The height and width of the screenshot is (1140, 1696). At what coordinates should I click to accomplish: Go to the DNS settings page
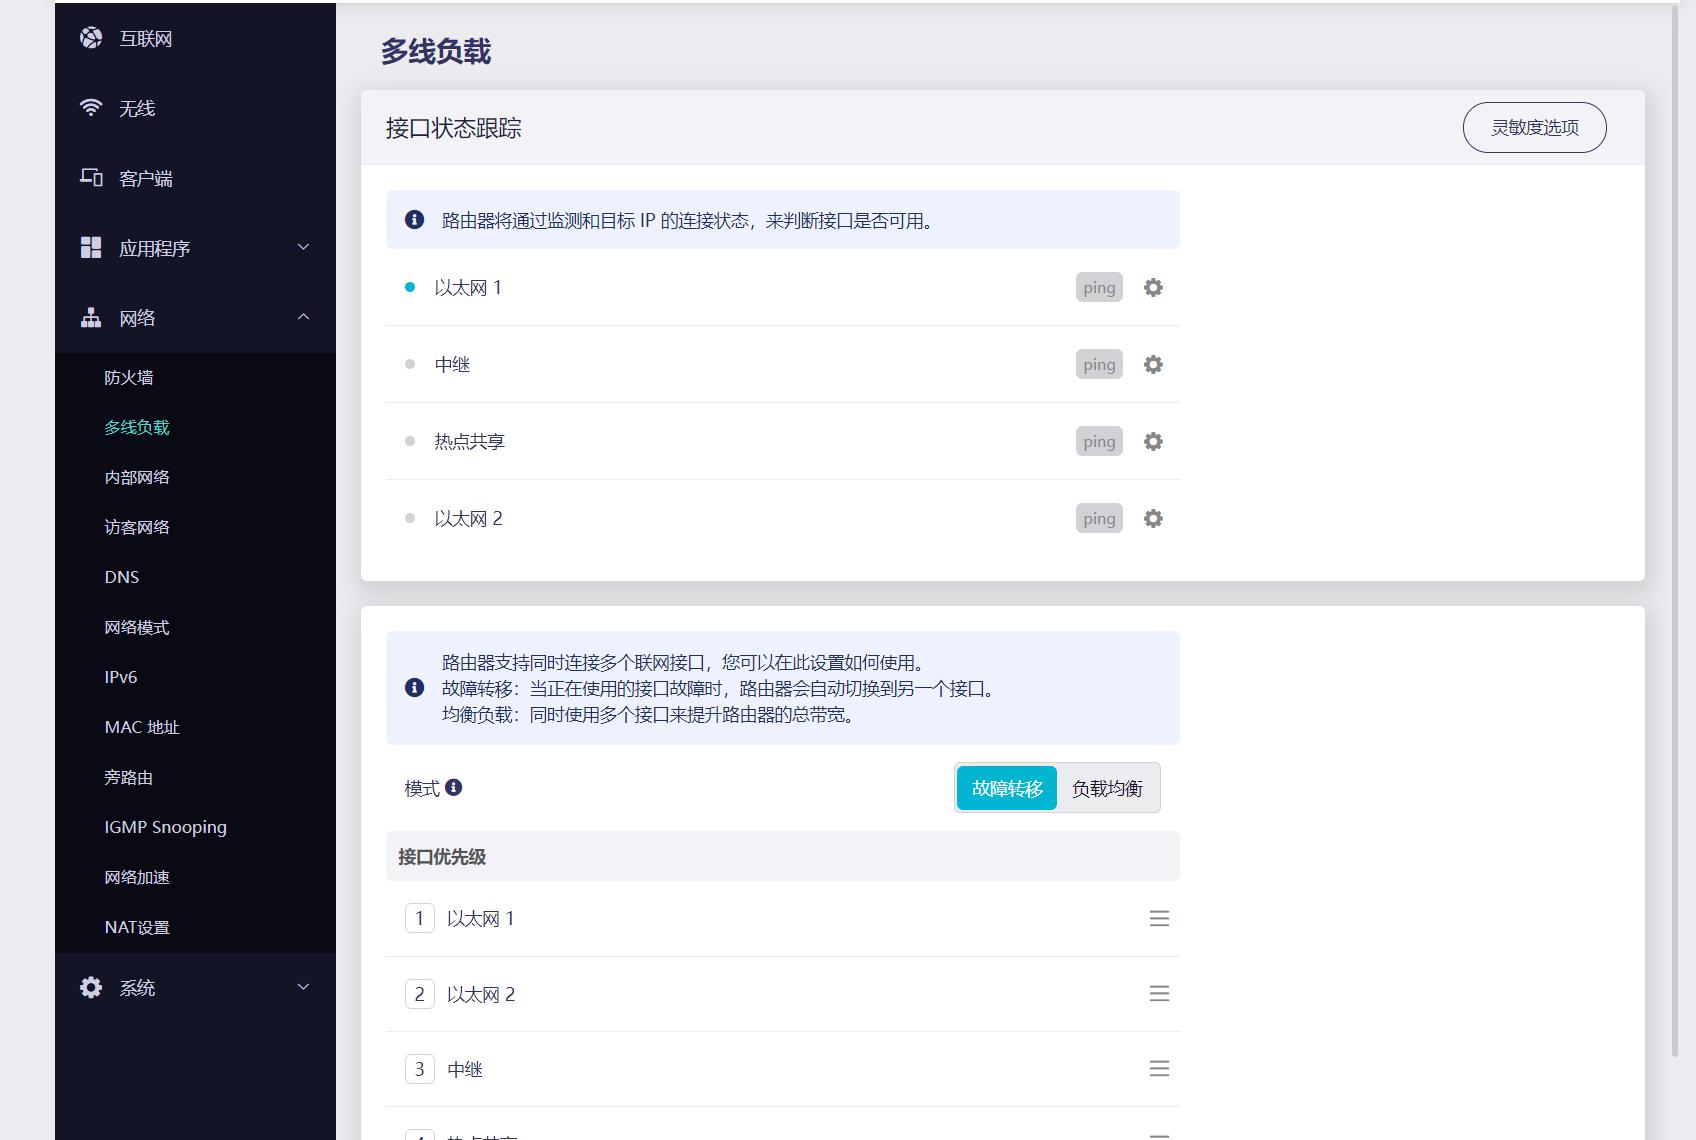pyautogui.click(x=121, y=577)
